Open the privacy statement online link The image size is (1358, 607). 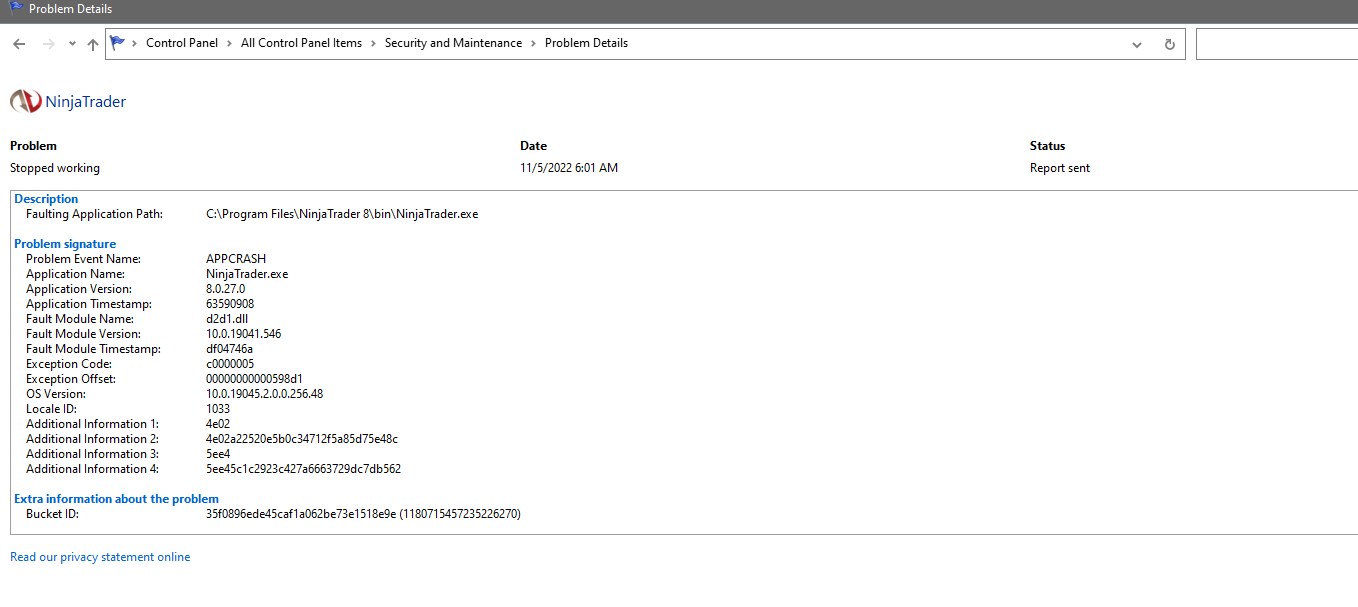pos(100,557)
